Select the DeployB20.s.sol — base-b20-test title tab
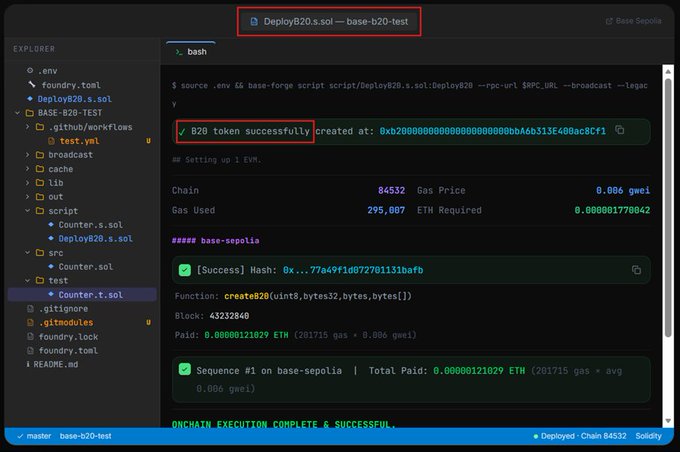 [329, 21]
